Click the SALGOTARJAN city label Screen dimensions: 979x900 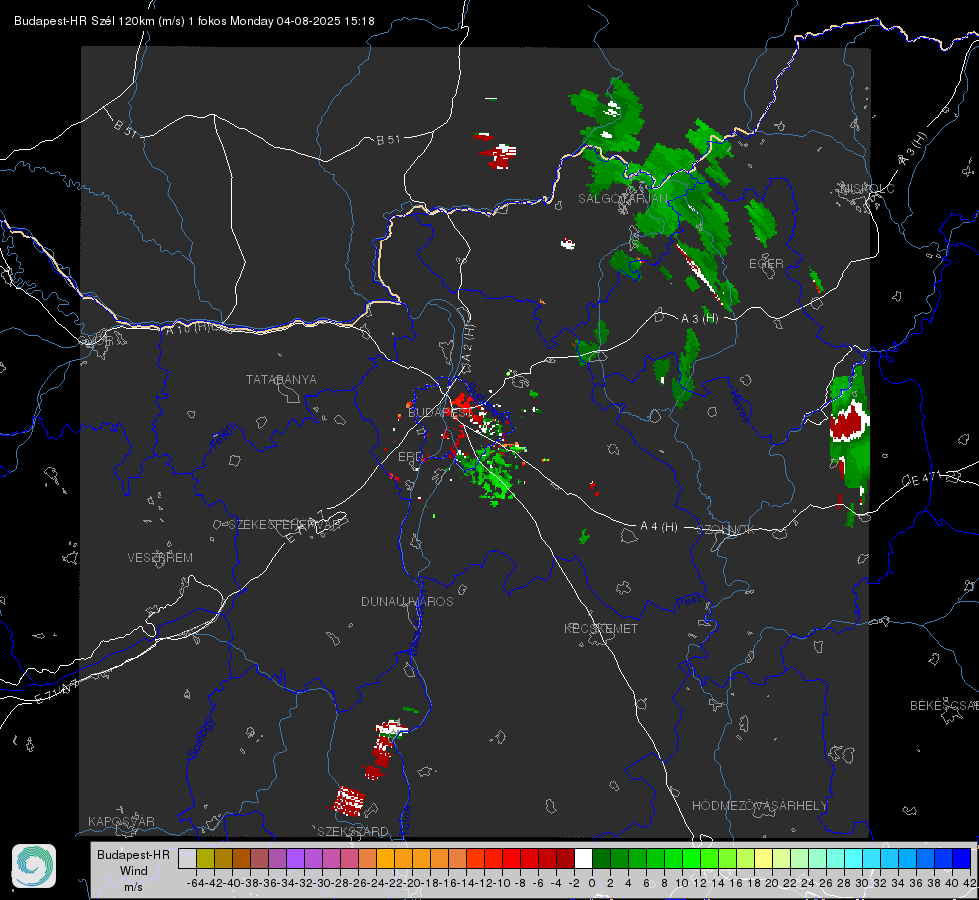click(622, 199)
